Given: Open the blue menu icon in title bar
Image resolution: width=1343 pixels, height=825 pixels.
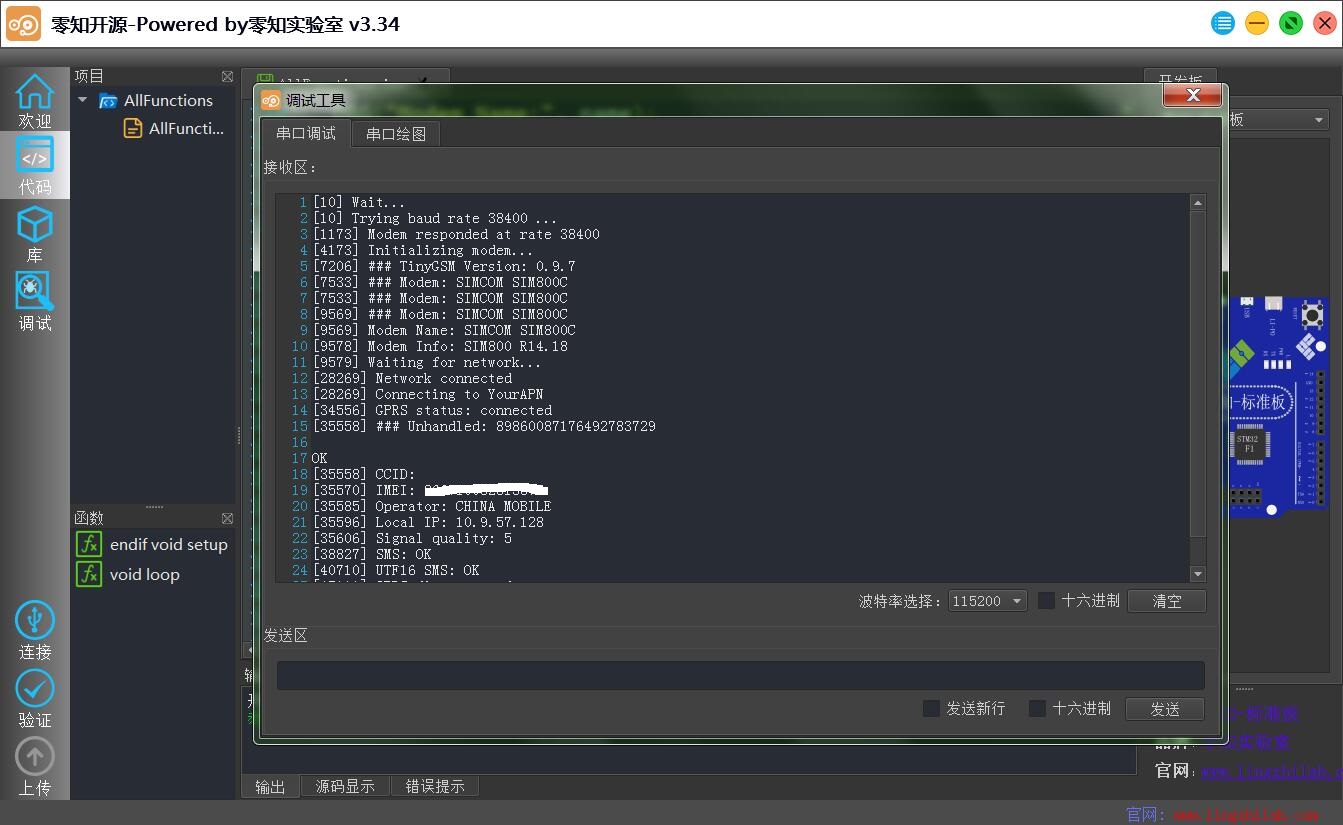Looking at the screenshot, I should [x=1223, y=23].
